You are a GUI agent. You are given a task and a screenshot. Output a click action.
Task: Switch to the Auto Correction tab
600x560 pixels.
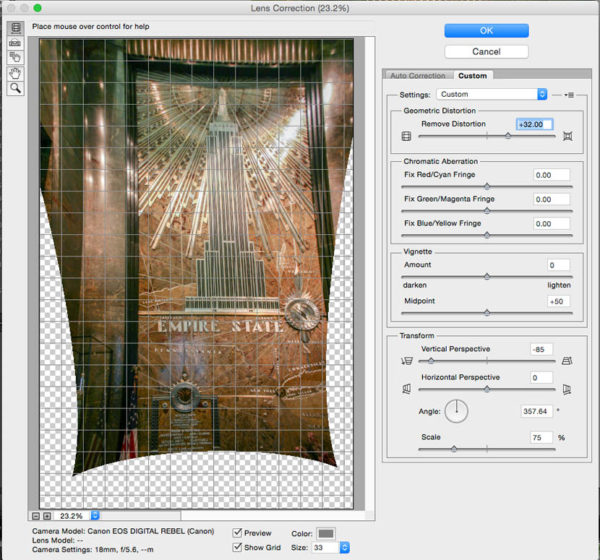pyautogui.click(x=418, y=75)
